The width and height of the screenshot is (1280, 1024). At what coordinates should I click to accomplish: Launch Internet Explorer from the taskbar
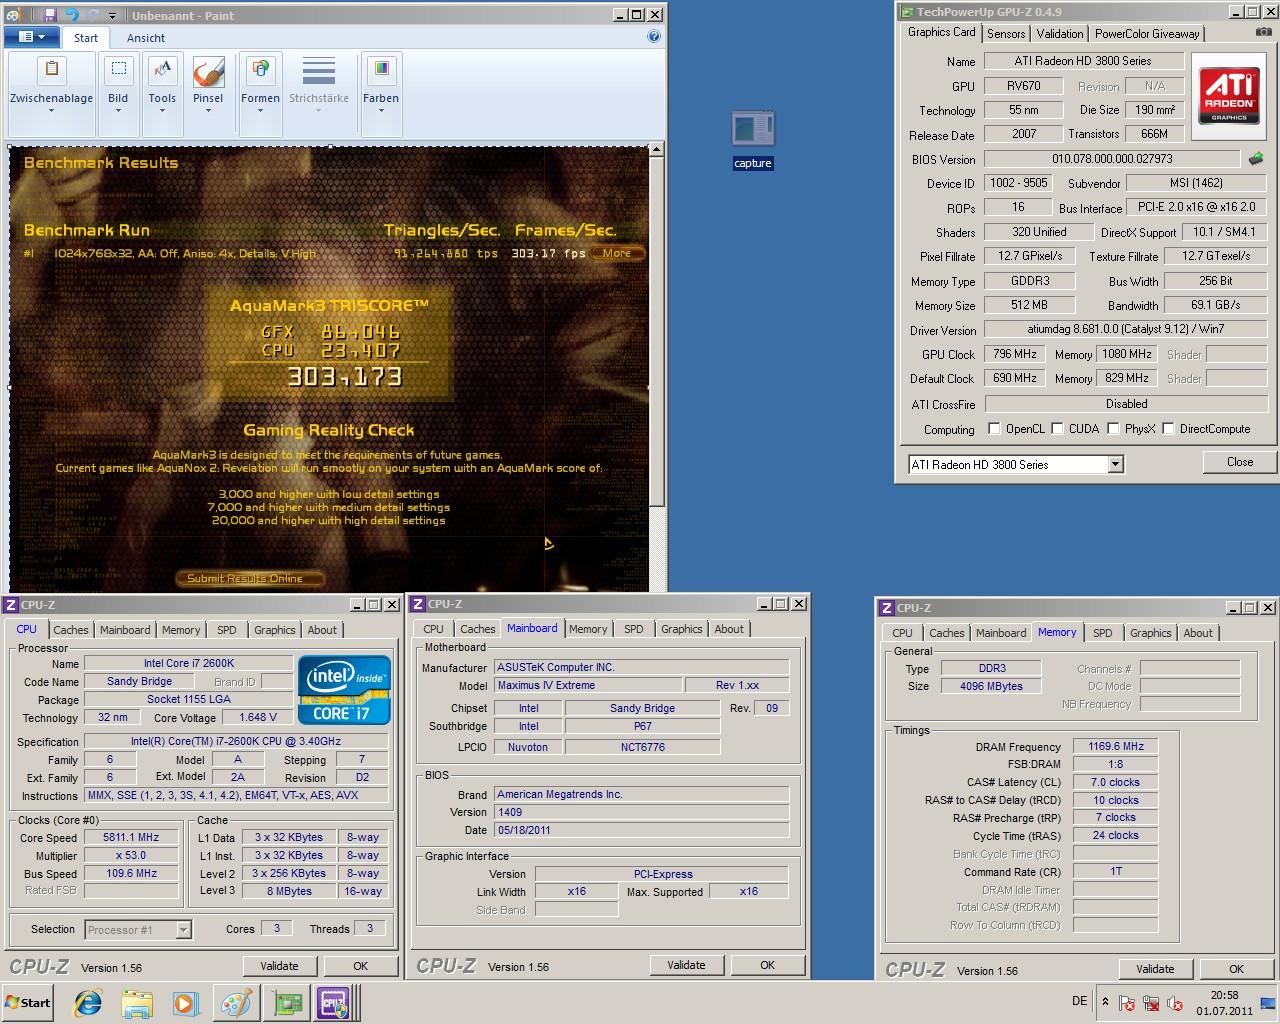tap(88, 1003)
